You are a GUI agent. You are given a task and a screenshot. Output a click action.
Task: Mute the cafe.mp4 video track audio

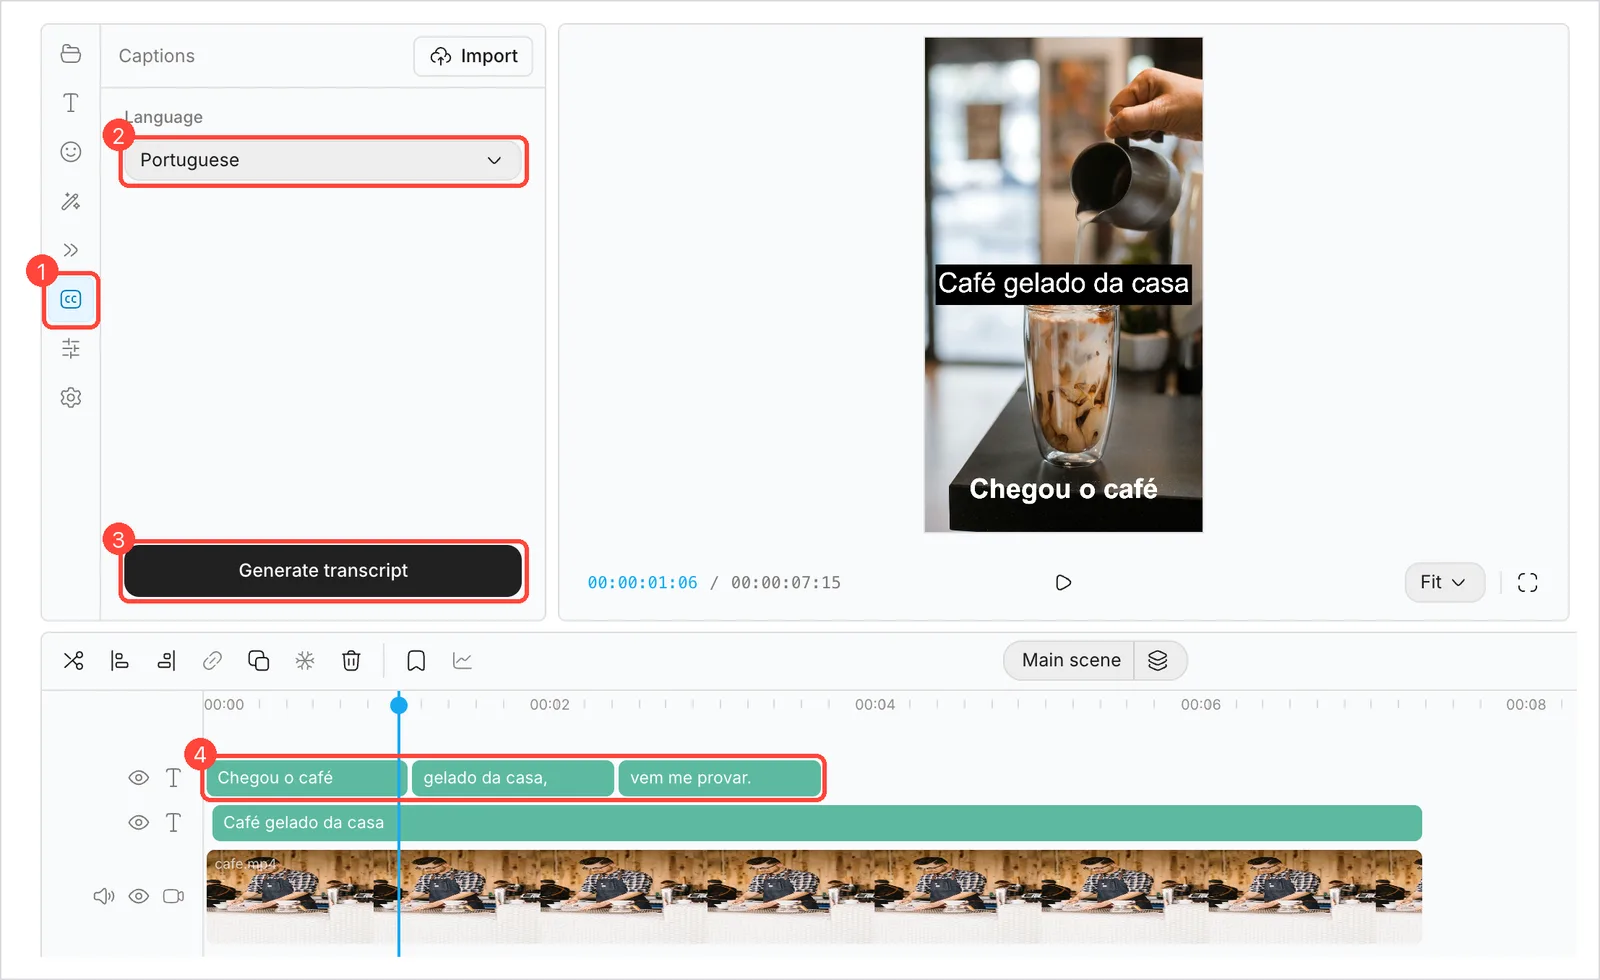pyautogui.click(x=104, y=896)
